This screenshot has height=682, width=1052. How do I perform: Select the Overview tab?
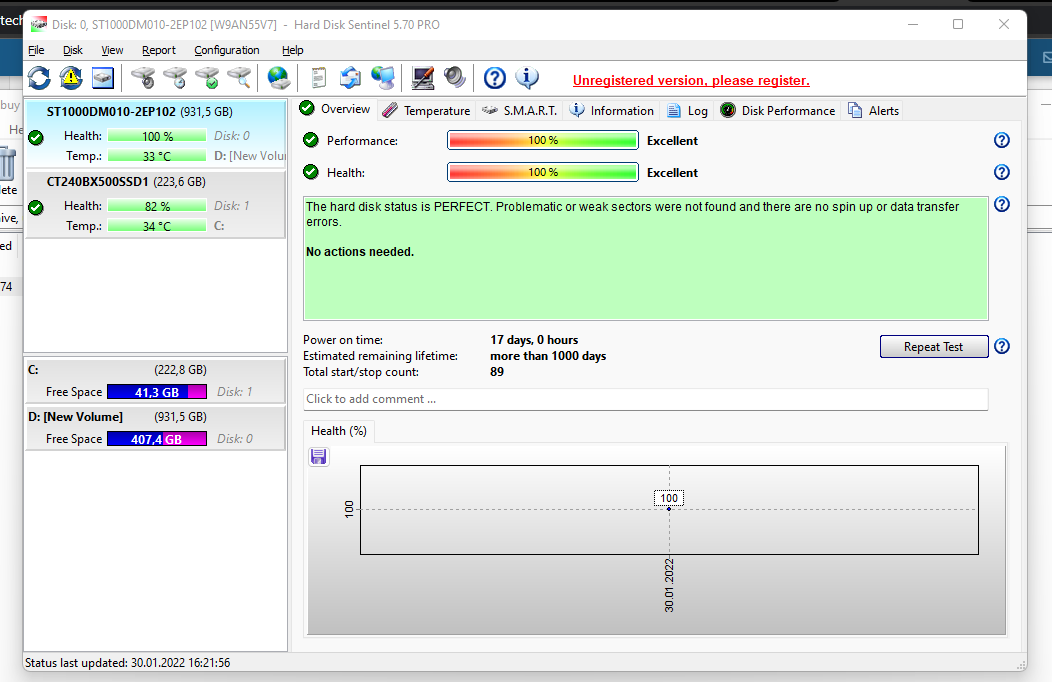pyautogui.click(x=335, y=109)
